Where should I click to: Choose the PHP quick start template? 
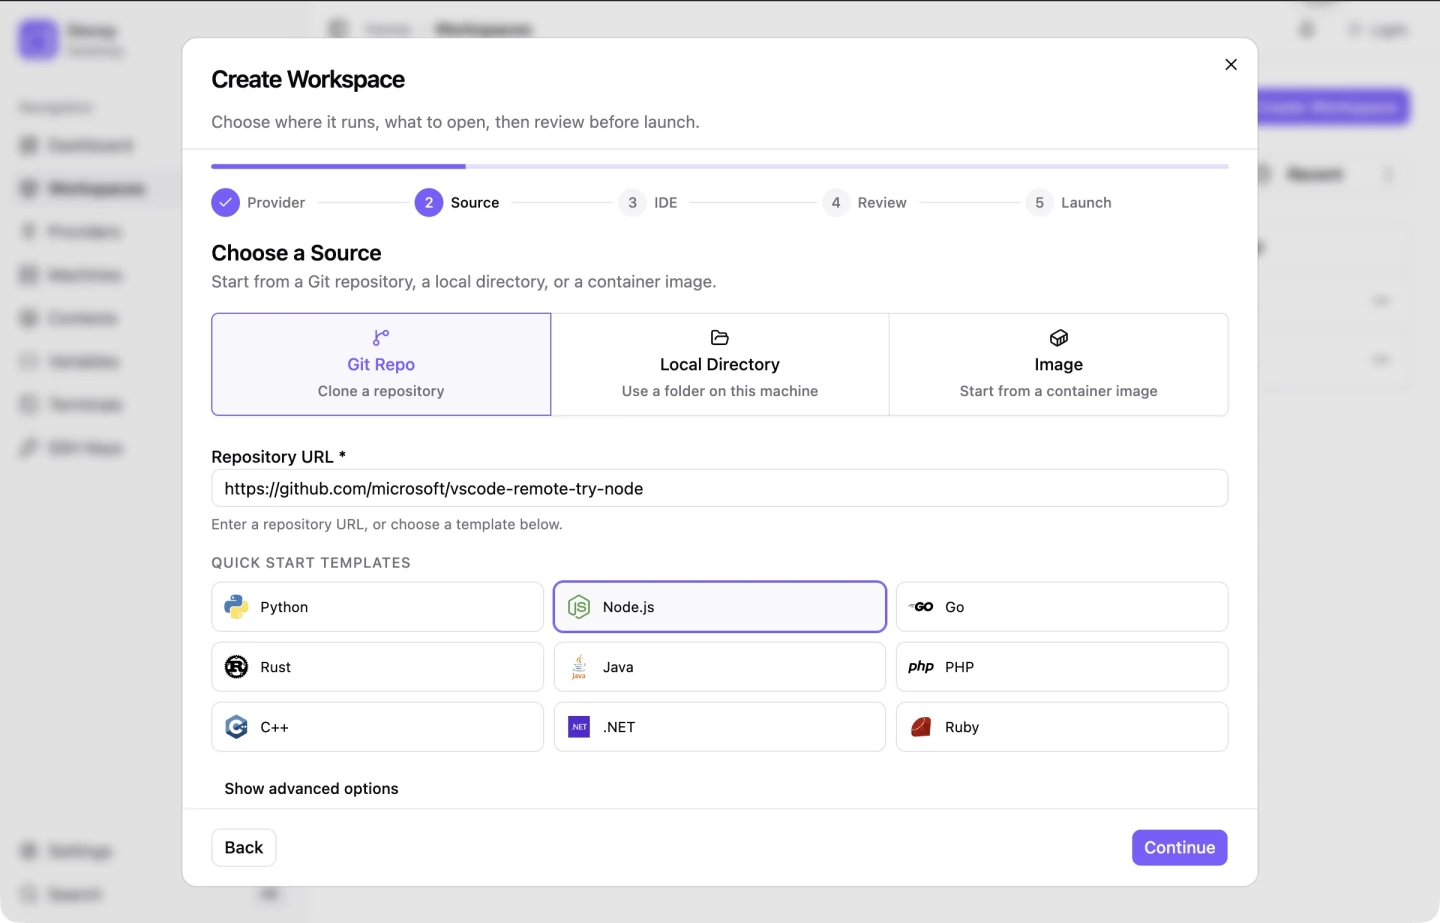1062,667
